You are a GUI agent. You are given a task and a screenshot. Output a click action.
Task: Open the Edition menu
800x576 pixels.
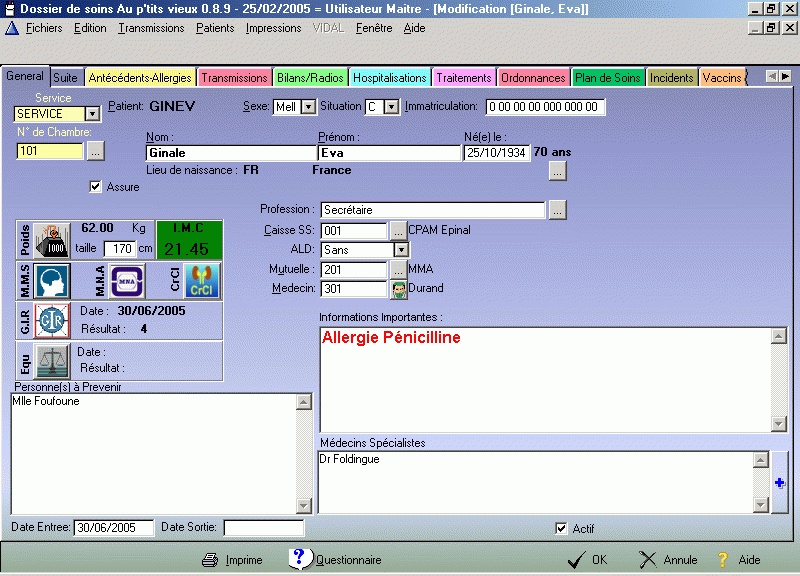90,28
